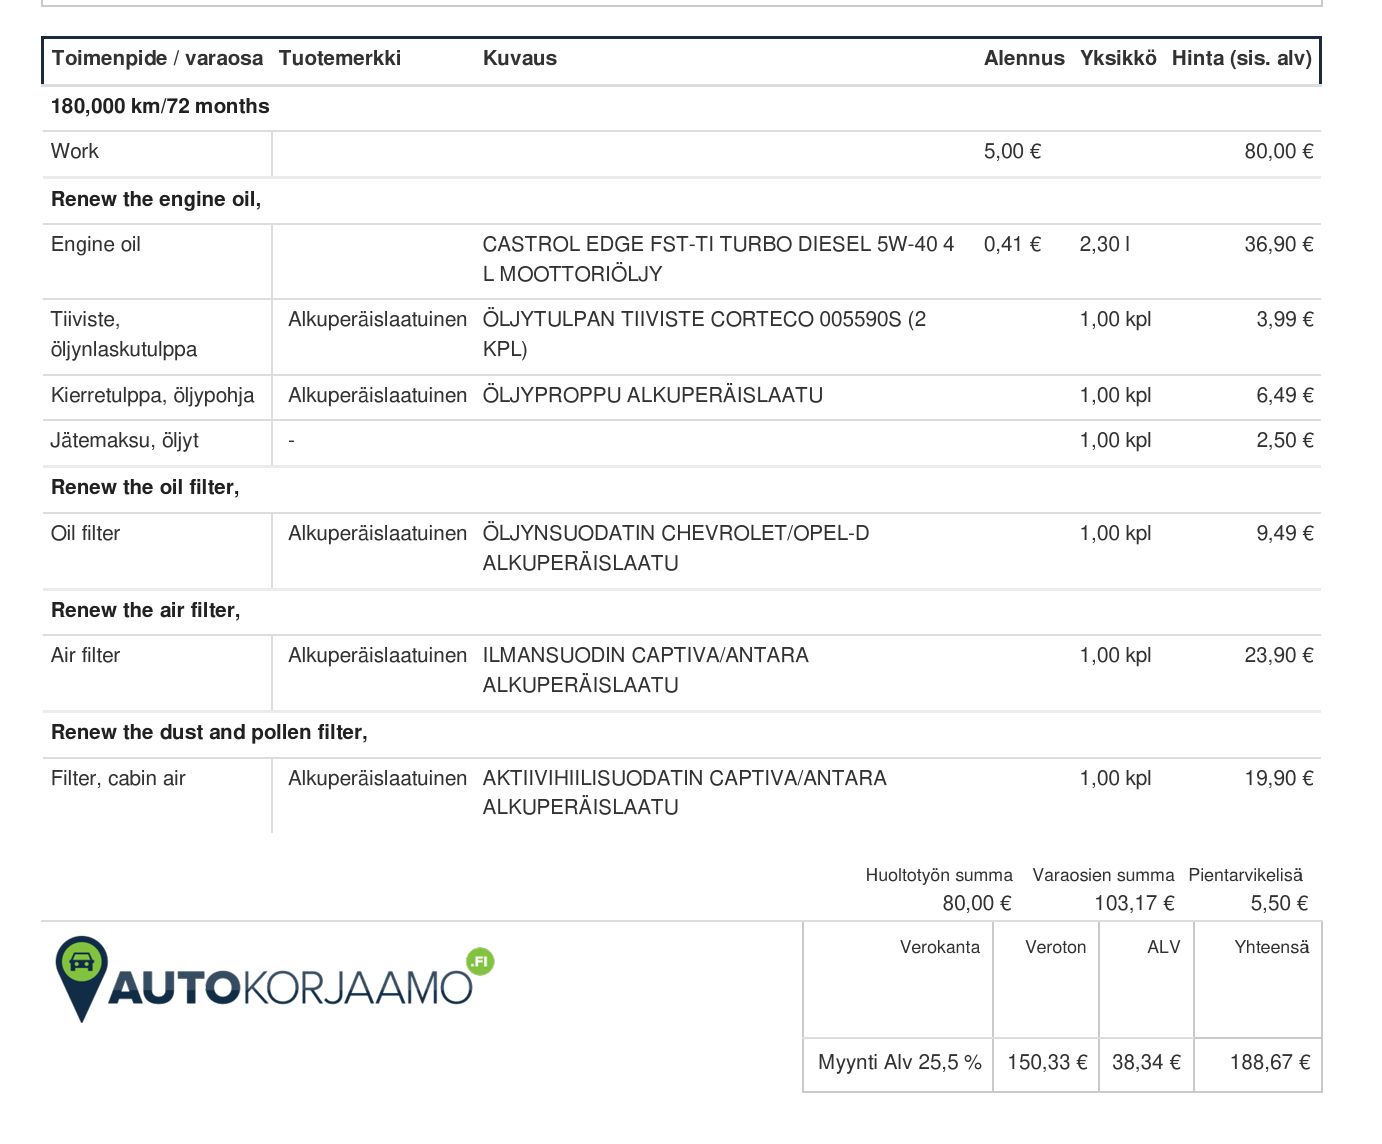Viewport: 1382px width, 1144px height.
Task: Click the Alennus column header
Action: (x=1024, y=58)
